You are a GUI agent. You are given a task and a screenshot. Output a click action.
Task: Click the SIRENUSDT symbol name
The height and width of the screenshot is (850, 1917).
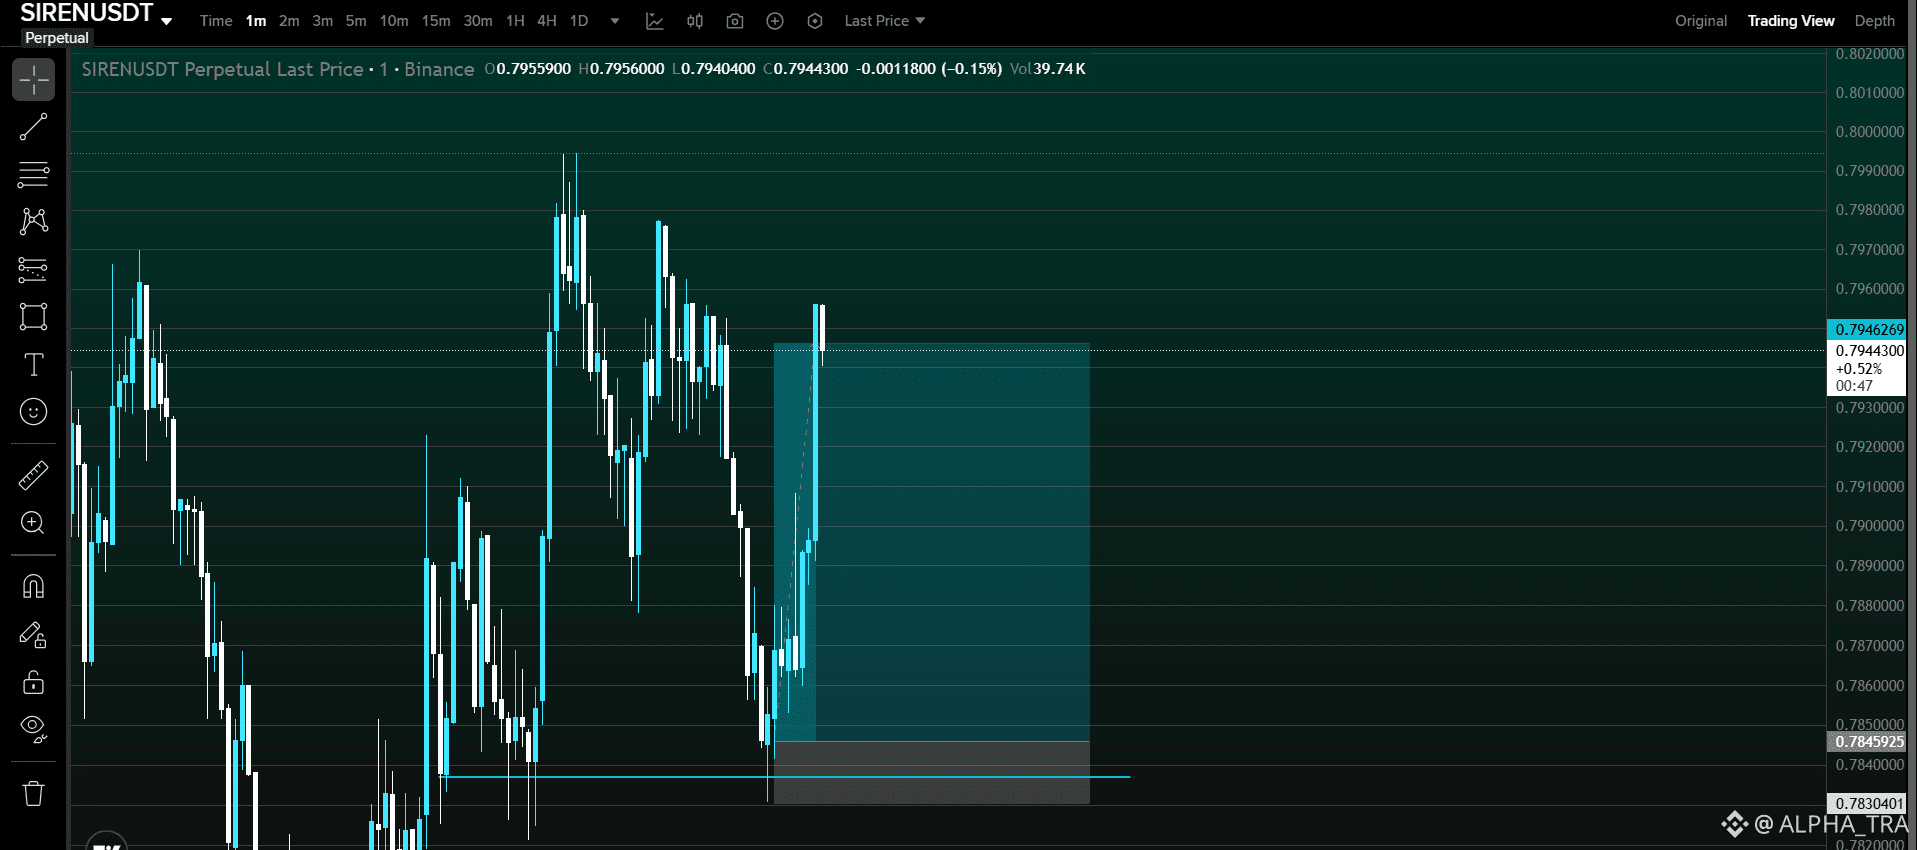[87, 13]
